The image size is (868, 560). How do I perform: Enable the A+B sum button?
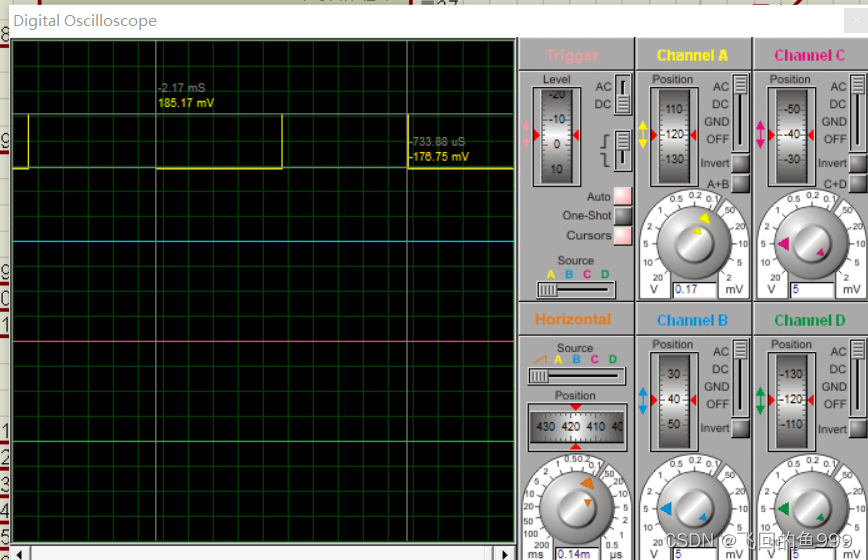click(x=740, y=184)
